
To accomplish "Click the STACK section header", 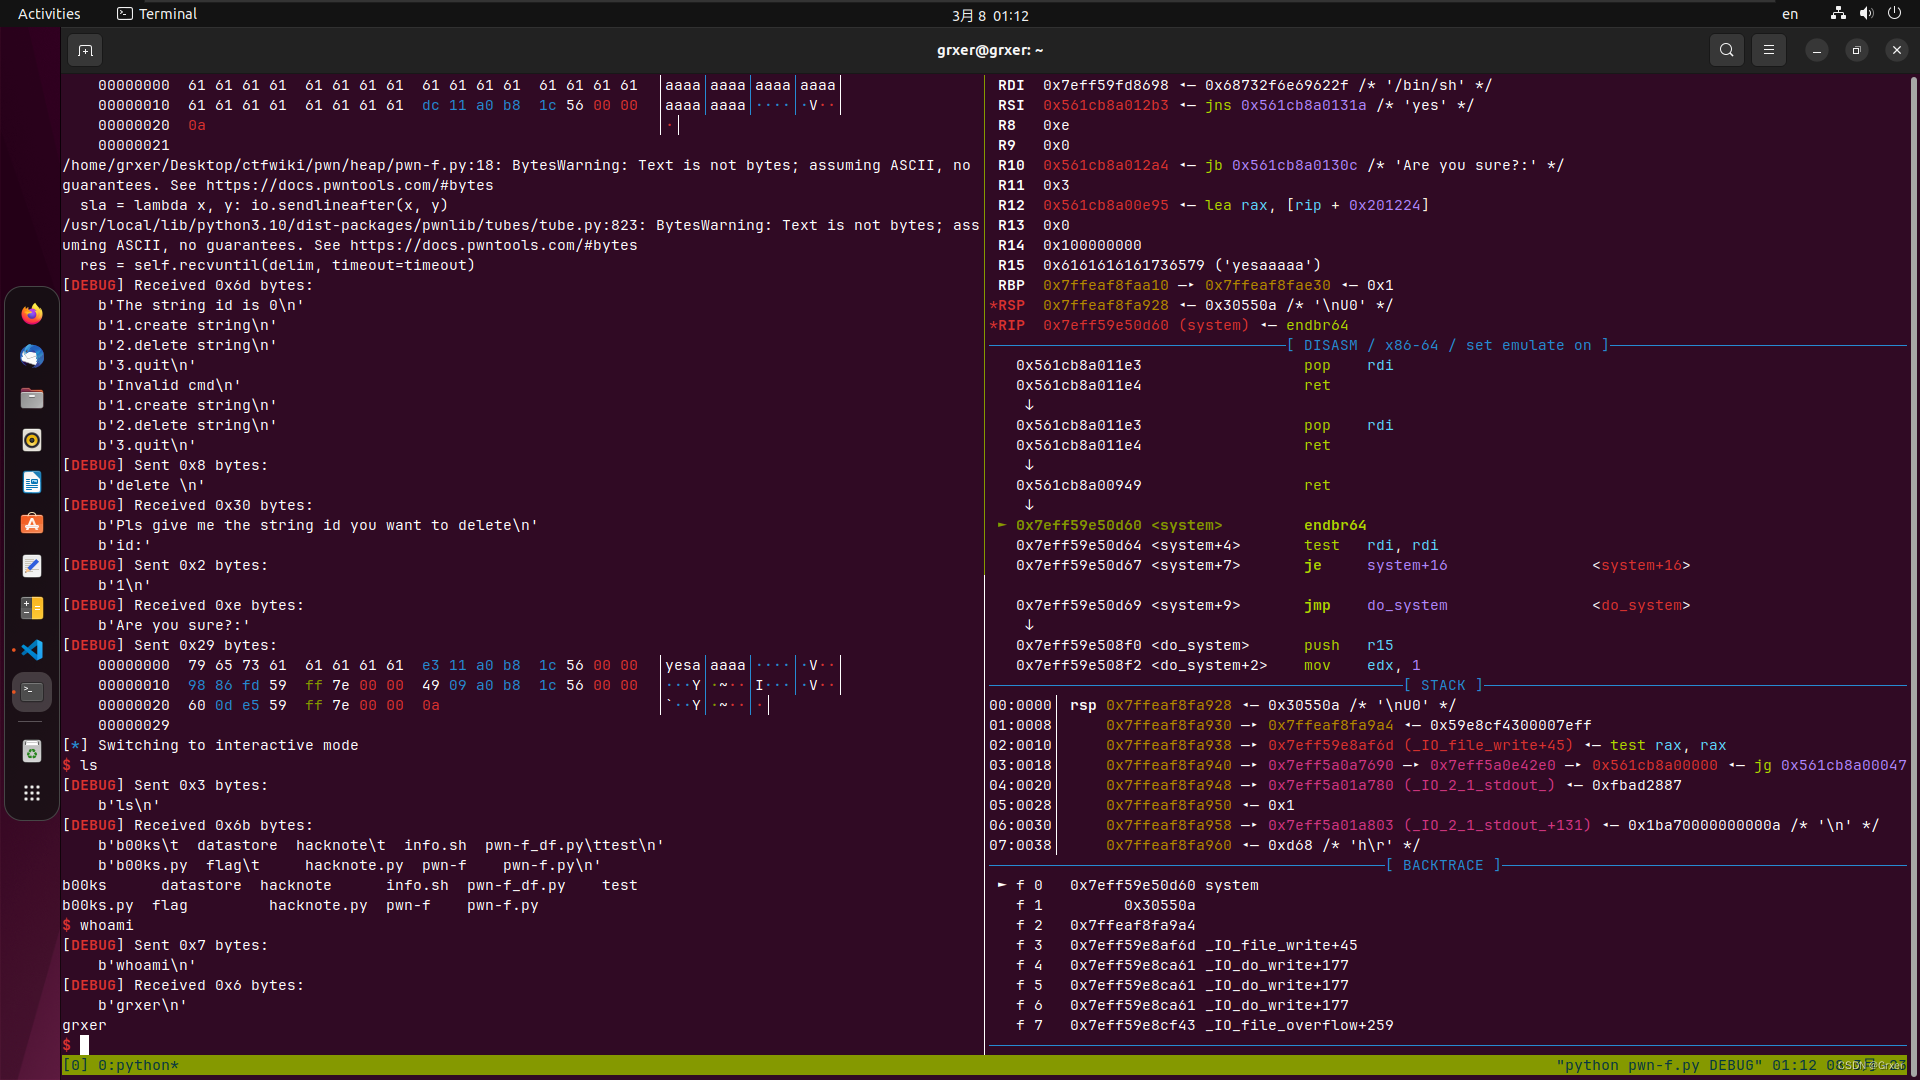I will 1443,685.
